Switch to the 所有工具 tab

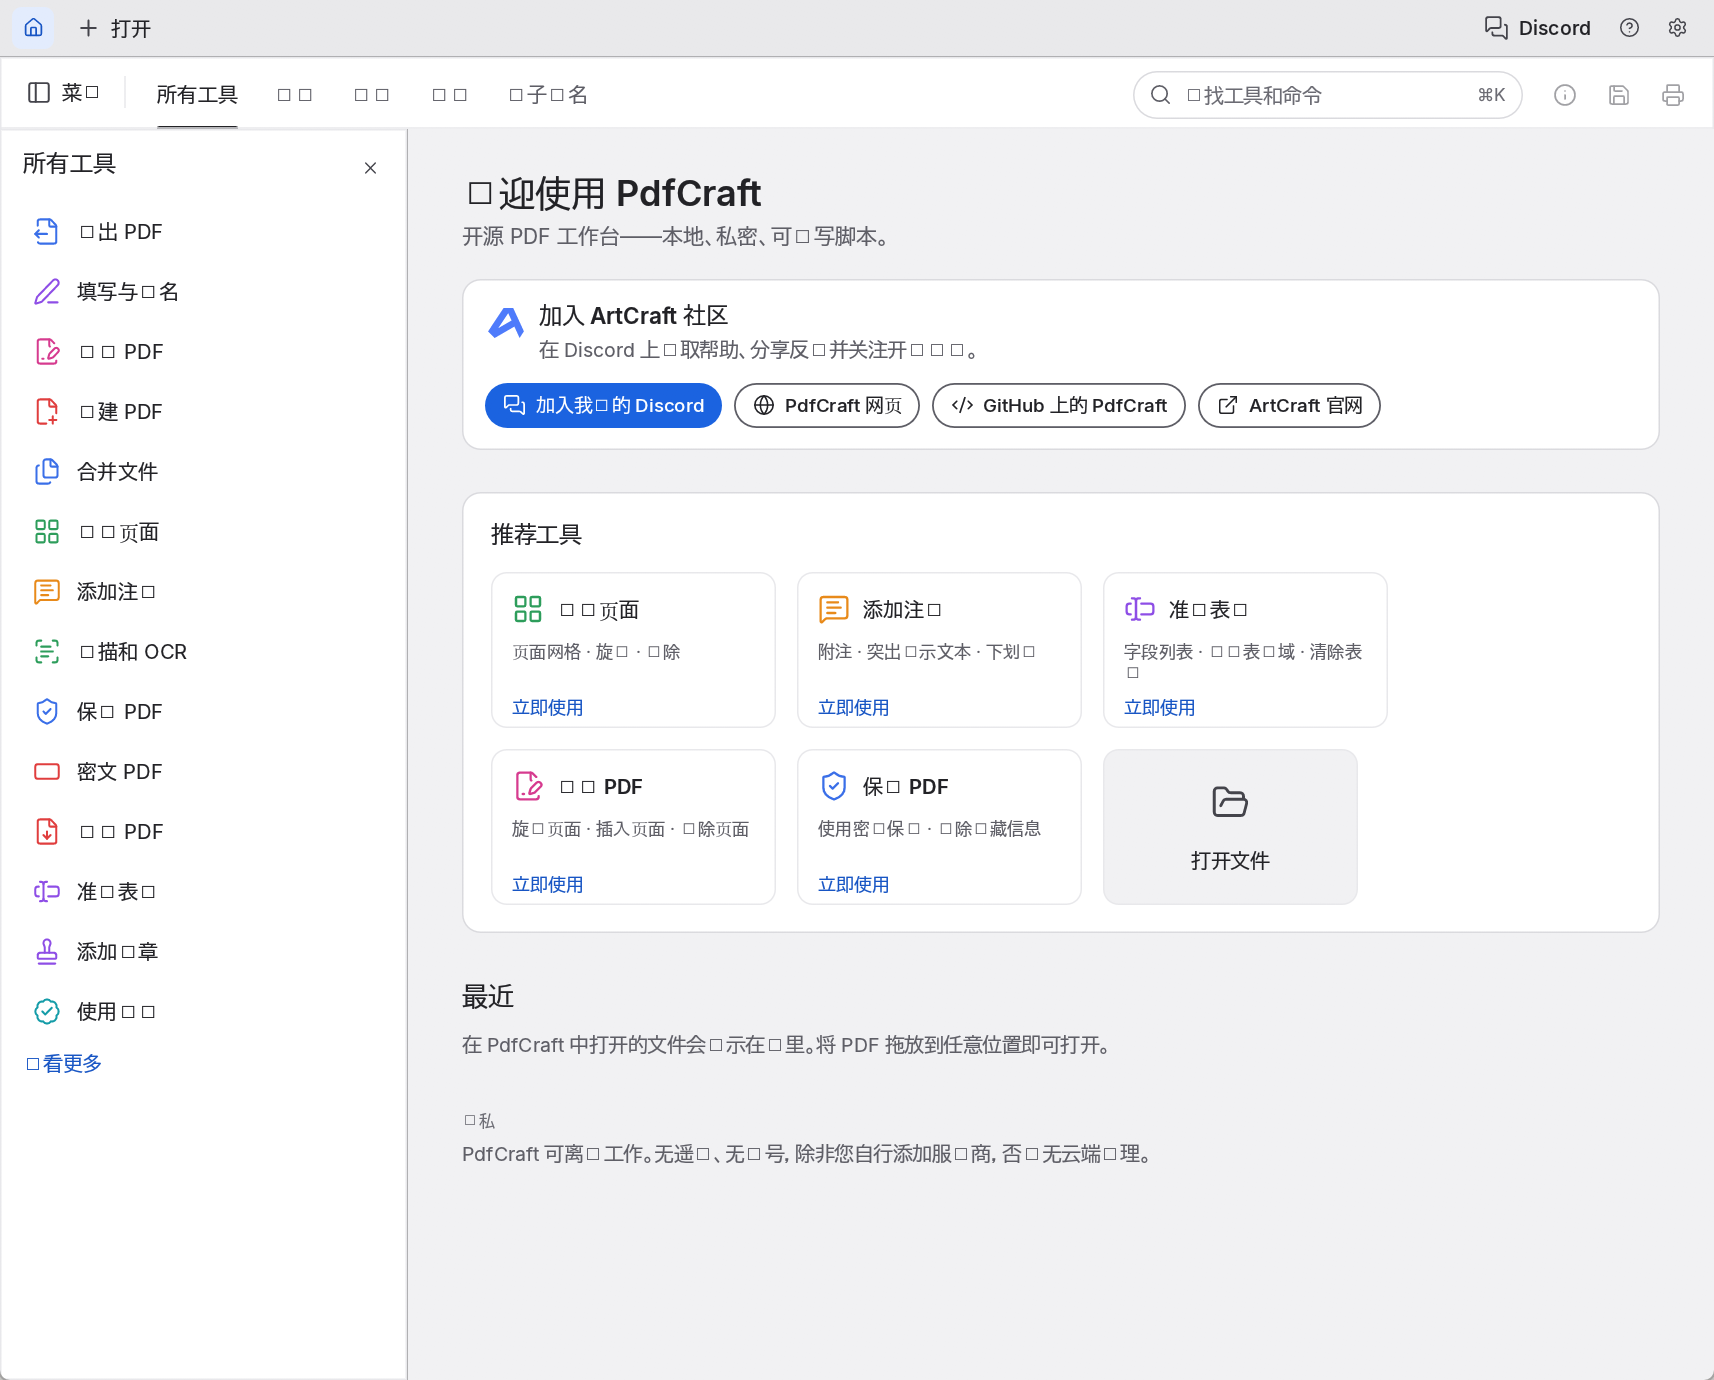point(197,95)
